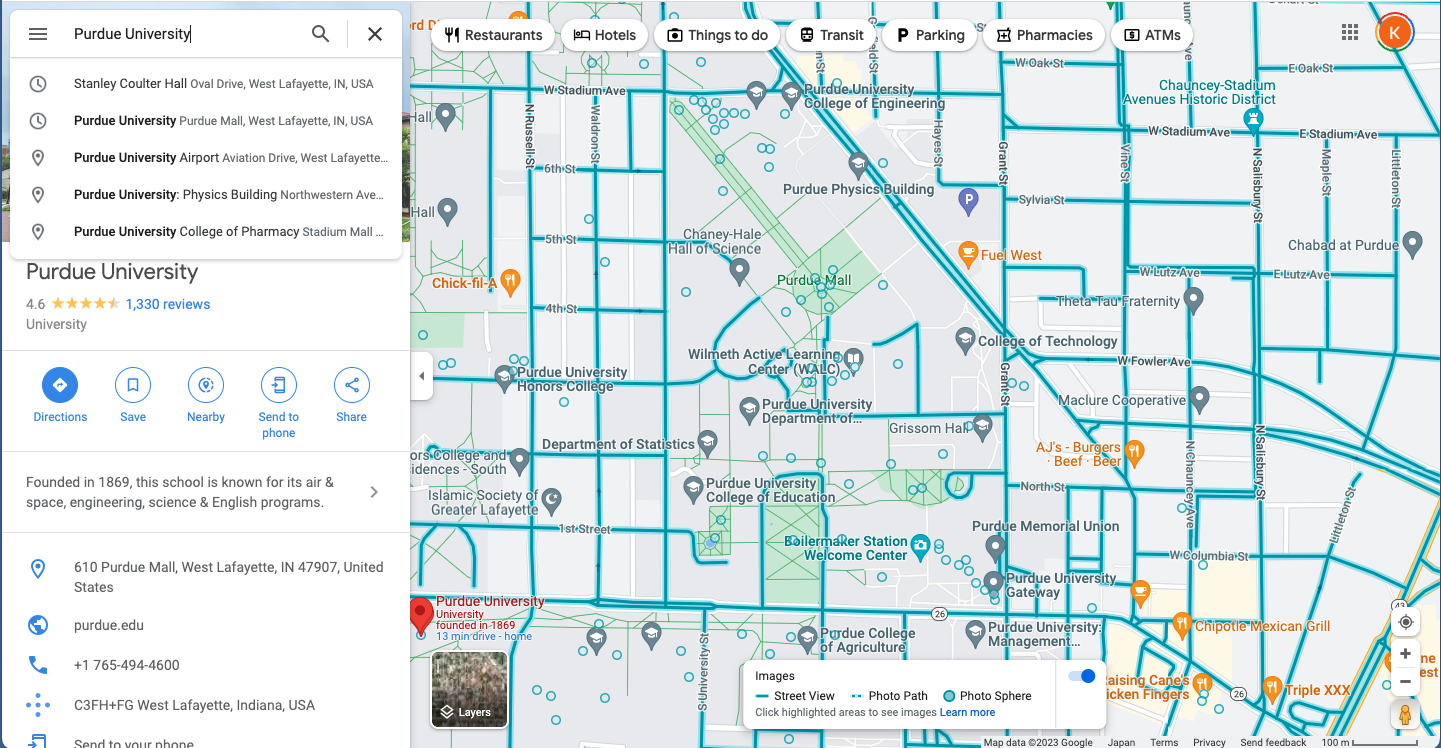
Task: Choose Purdue University: Physics Building suggestion
Action: click(206, 195)
